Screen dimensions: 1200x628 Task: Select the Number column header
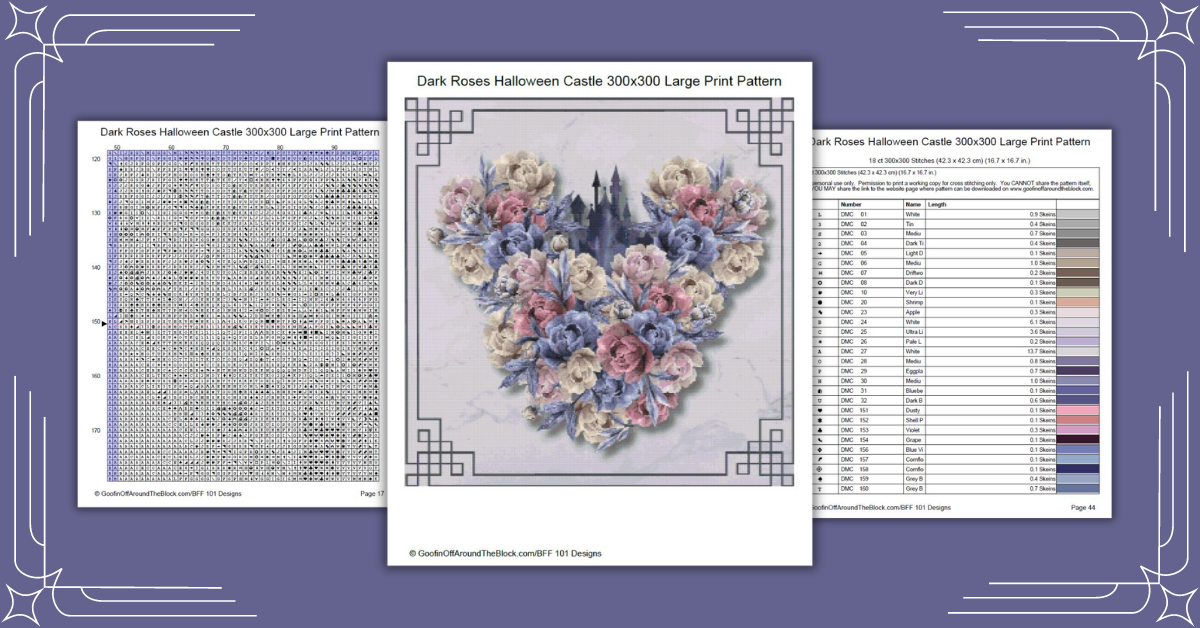849,205
